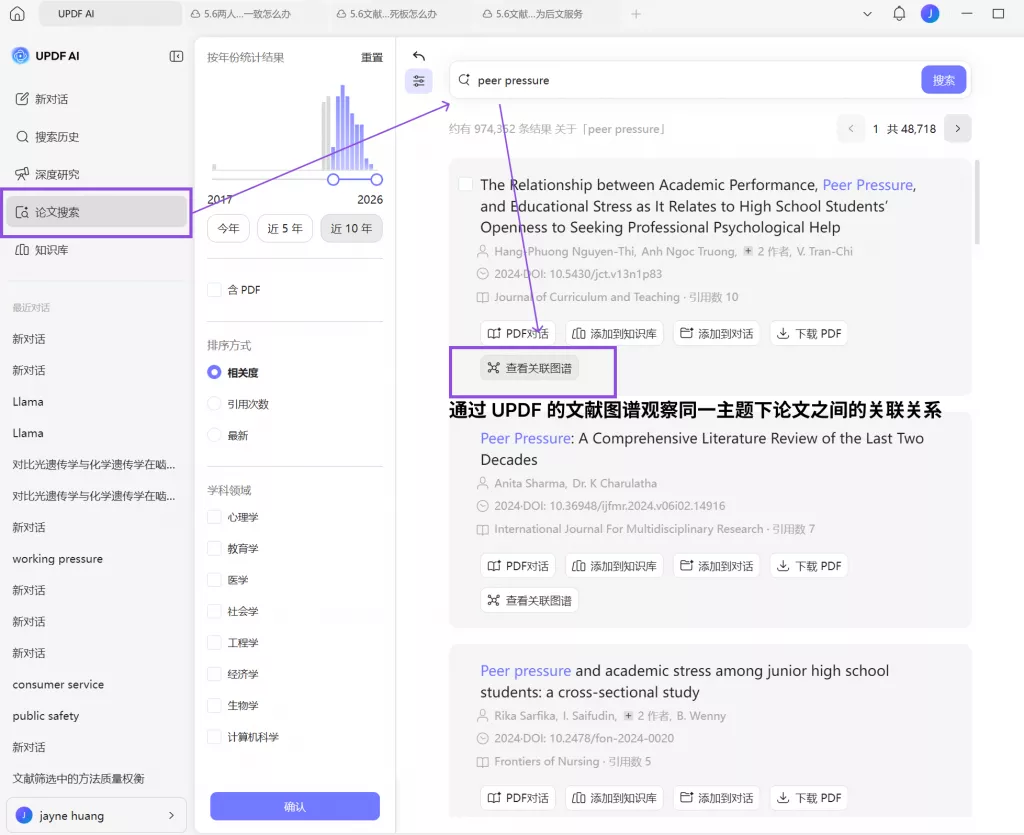Image resolution: width=1024 pixels, height=835 pixels.
Task: Click 下载 PDF for the first paper
Action: [808, 333]
